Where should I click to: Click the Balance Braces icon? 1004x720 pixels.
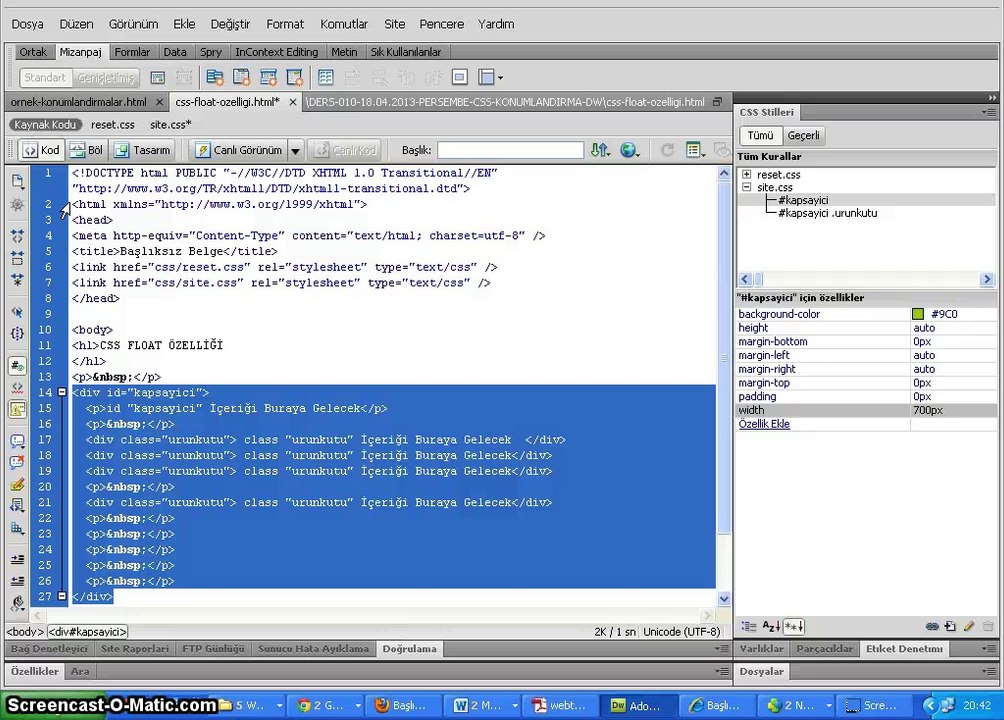tap(17, 333)
